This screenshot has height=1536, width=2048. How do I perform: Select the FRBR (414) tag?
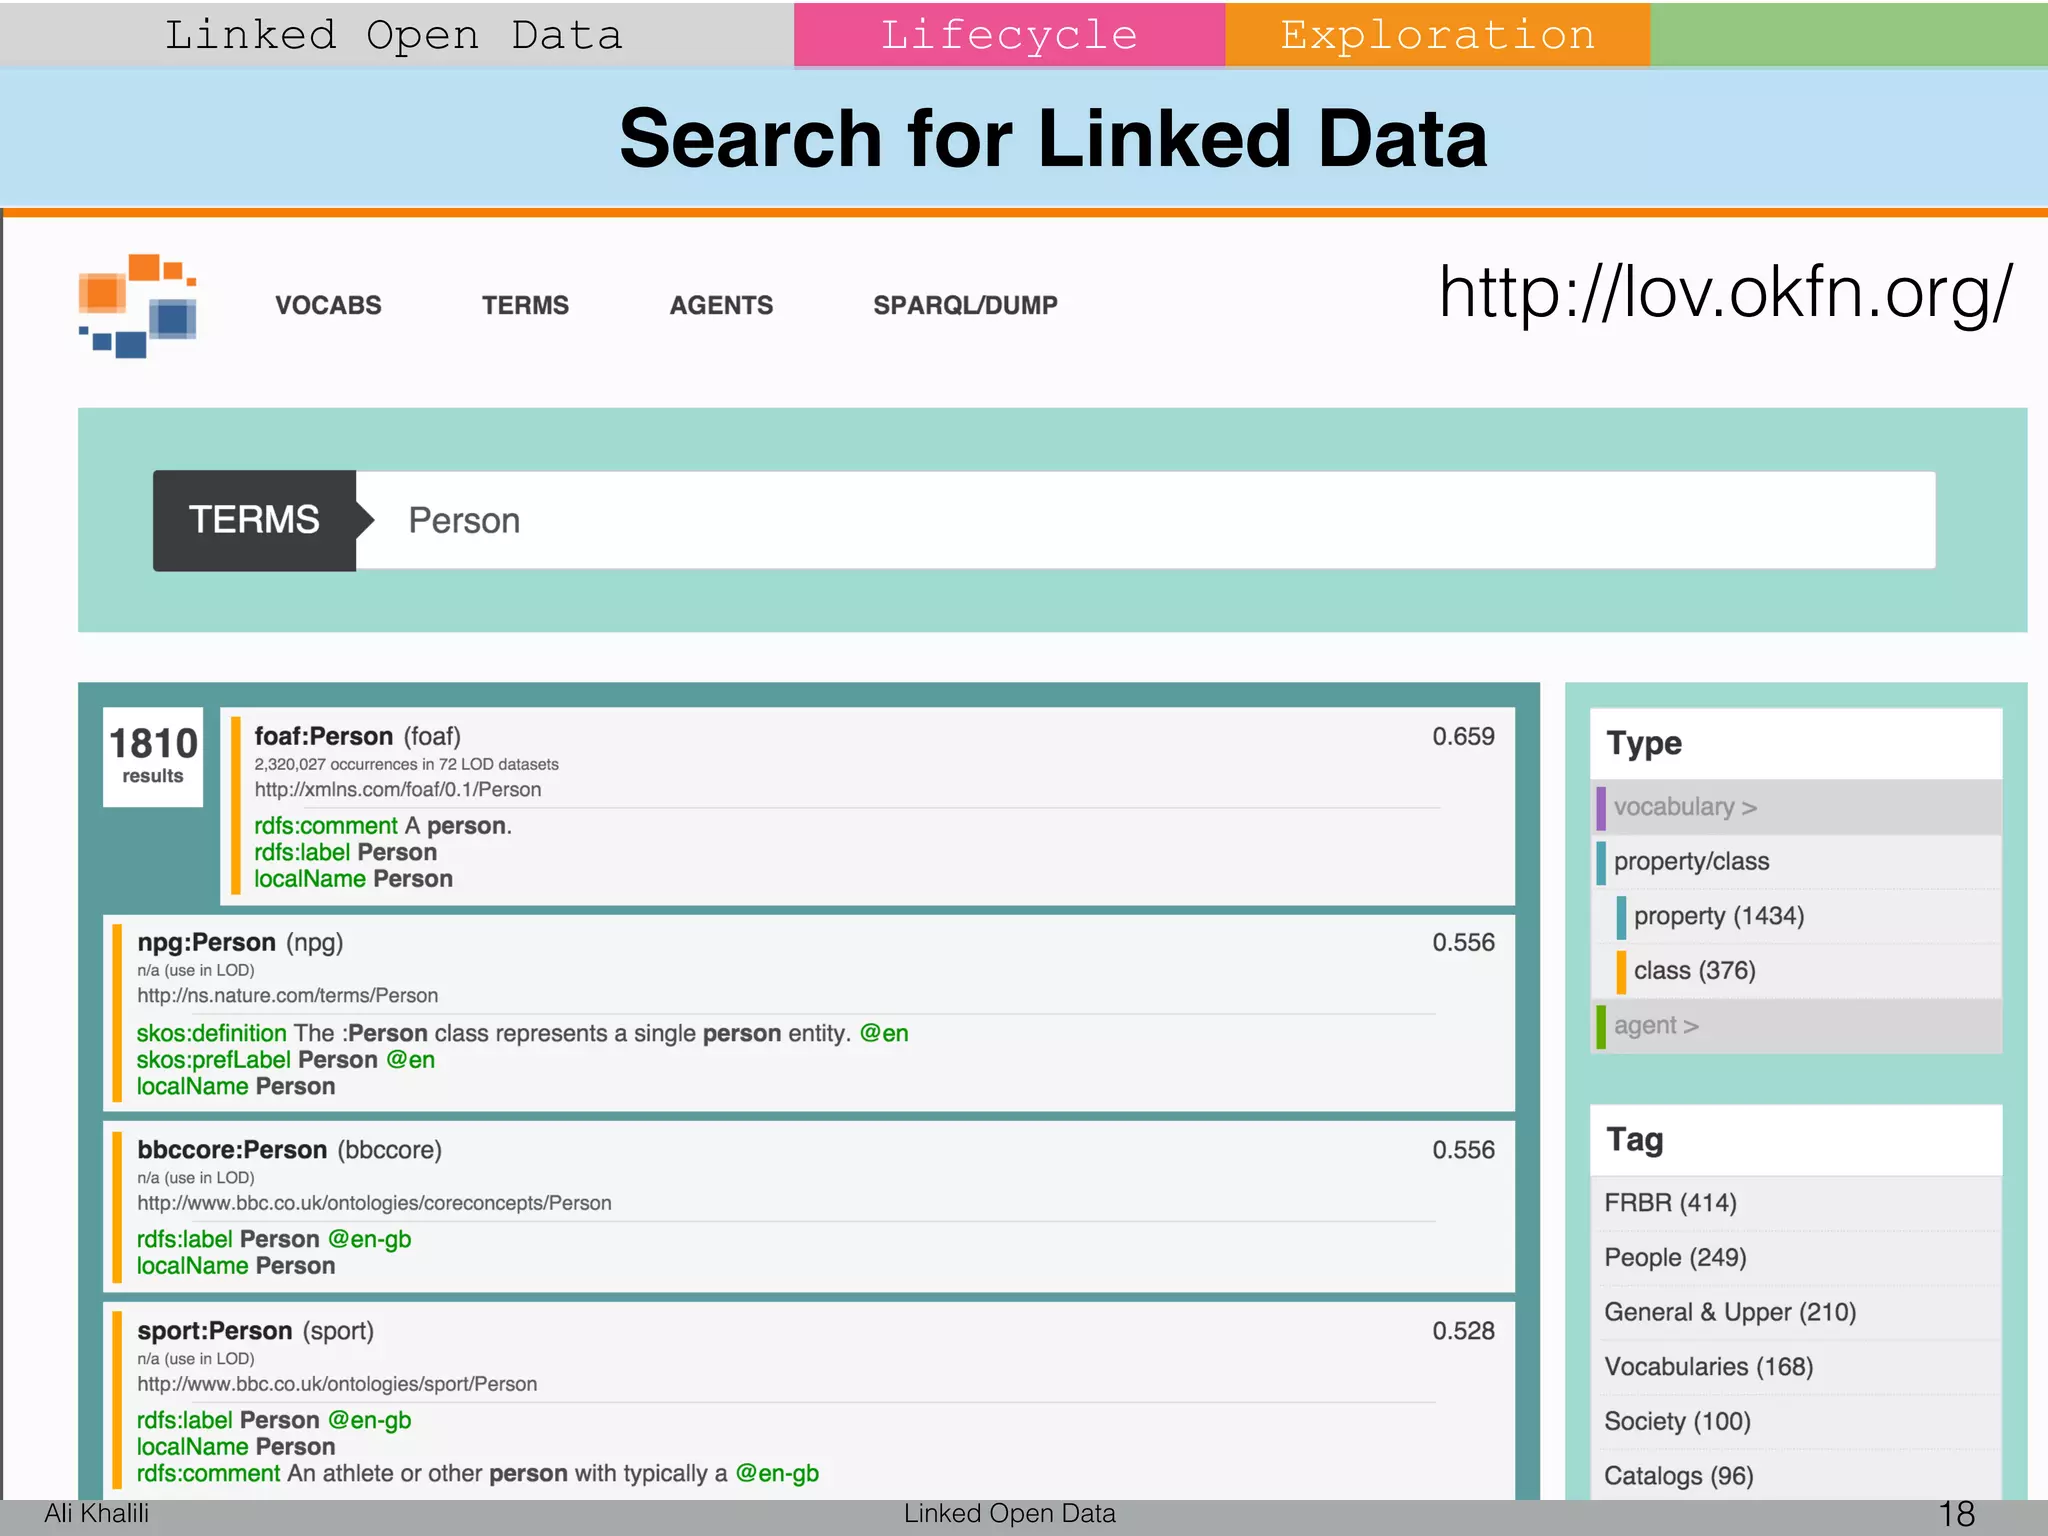coord(1670,1203)
